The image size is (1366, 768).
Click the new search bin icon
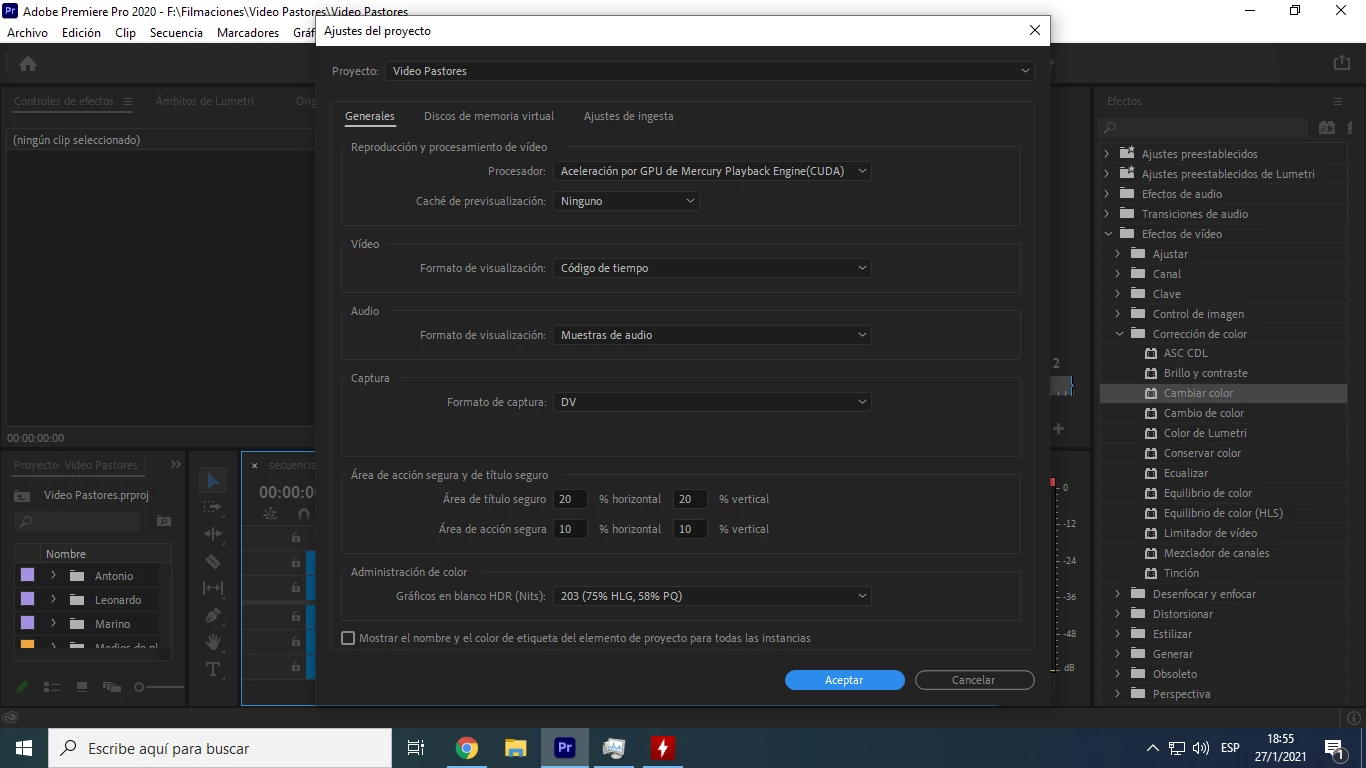tap(164, 521)
